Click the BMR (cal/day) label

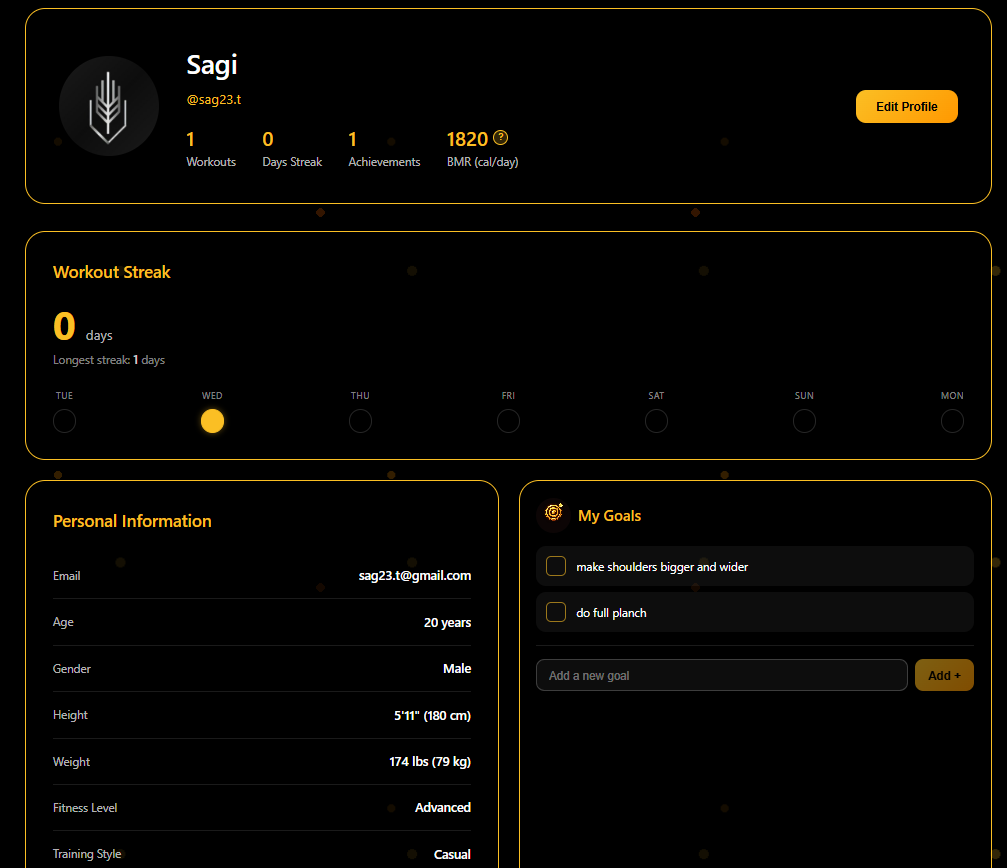pyautogui.click(x=483, y=162)
